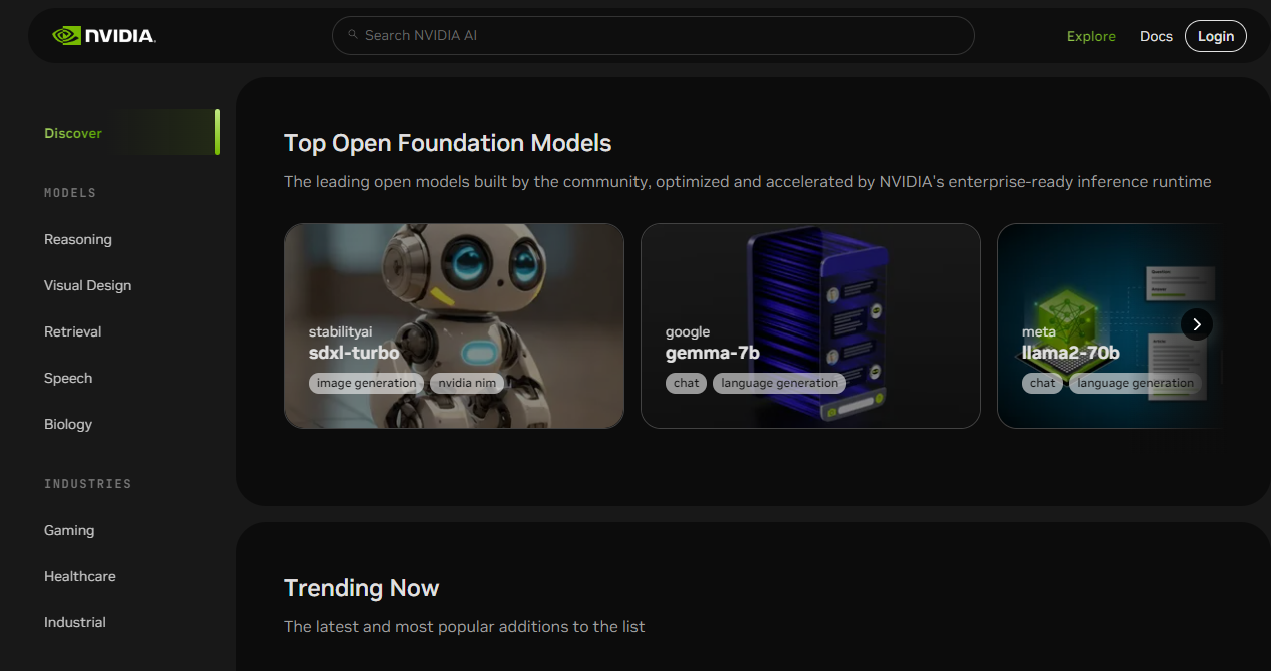The width and height of the screenshot is (1272, 672).
Task: Click the image generation tag
Action: [x=366, y=383]
